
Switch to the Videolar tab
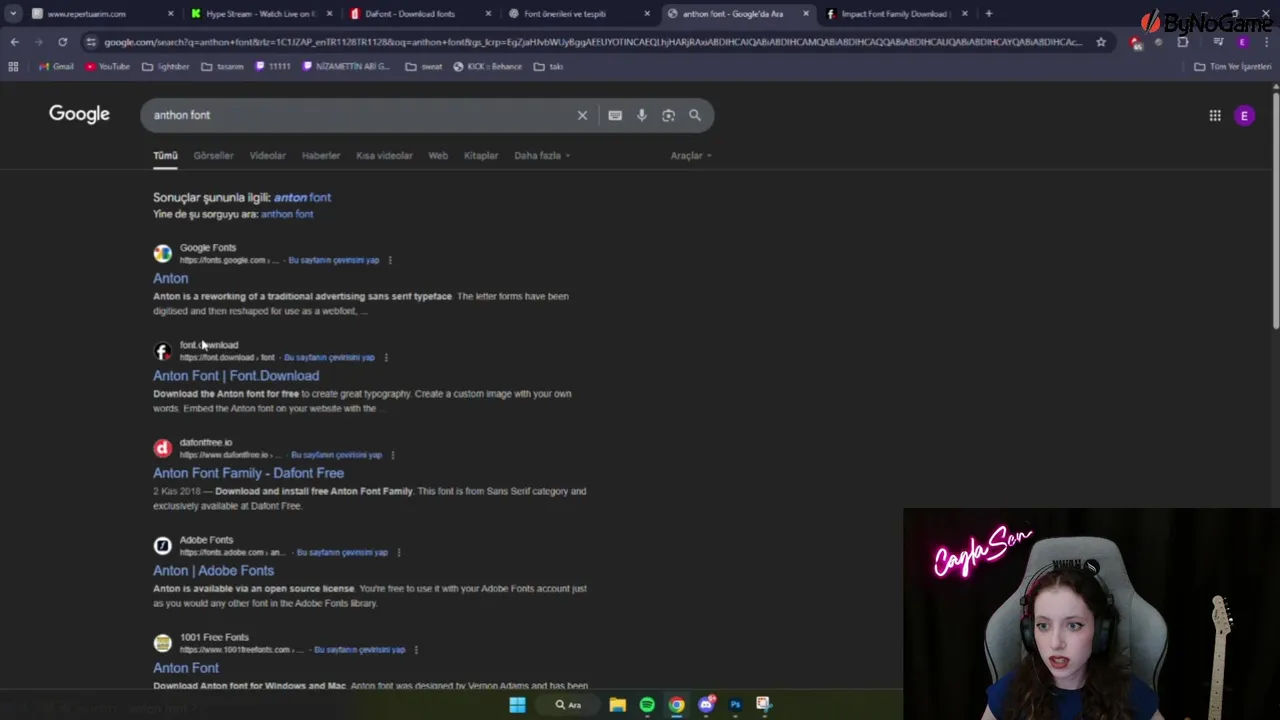[267, 156]
